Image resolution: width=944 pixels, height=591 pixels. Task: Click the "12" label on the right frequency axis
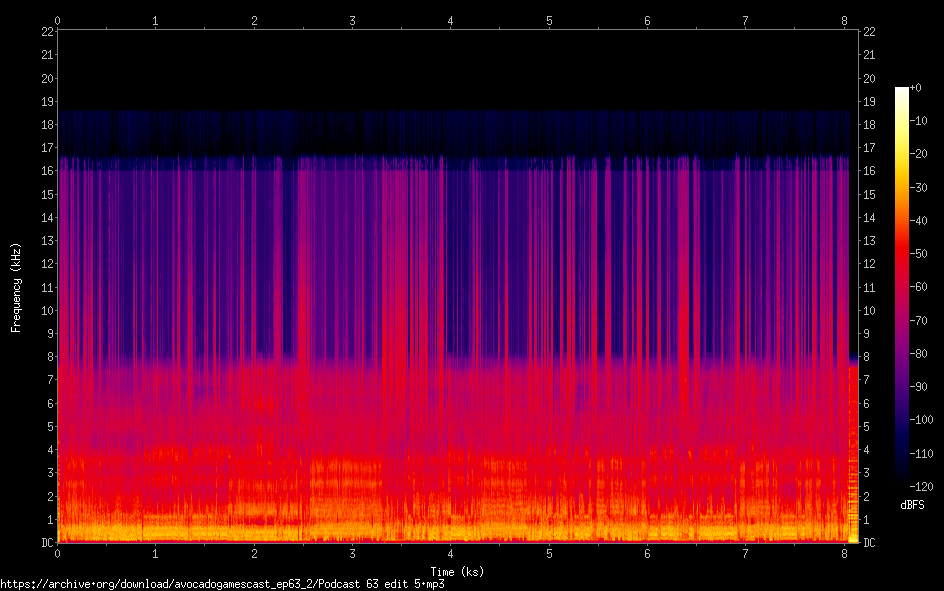coord(869,264)
